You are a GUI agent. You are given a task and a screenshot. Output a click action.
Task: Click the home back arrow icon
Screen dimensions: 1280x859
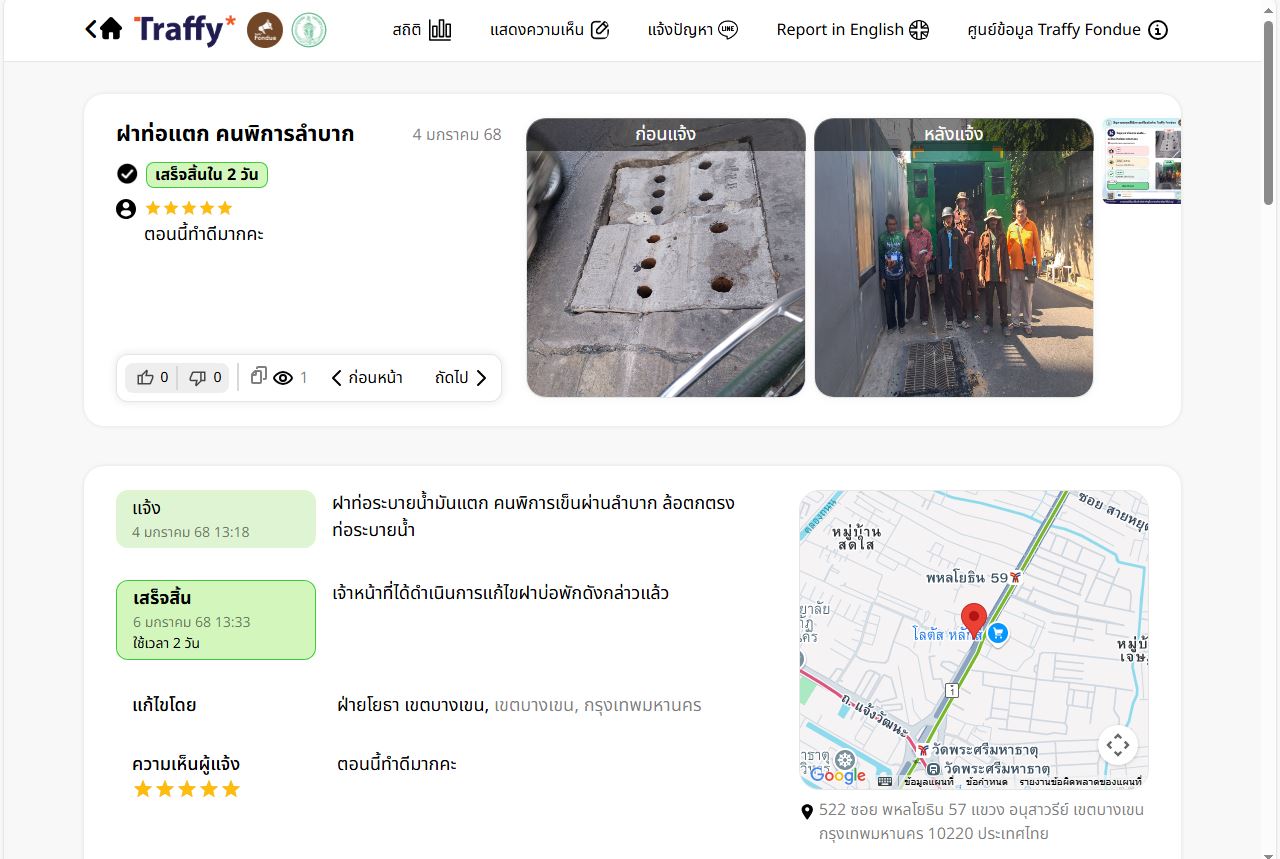(103, 29)
